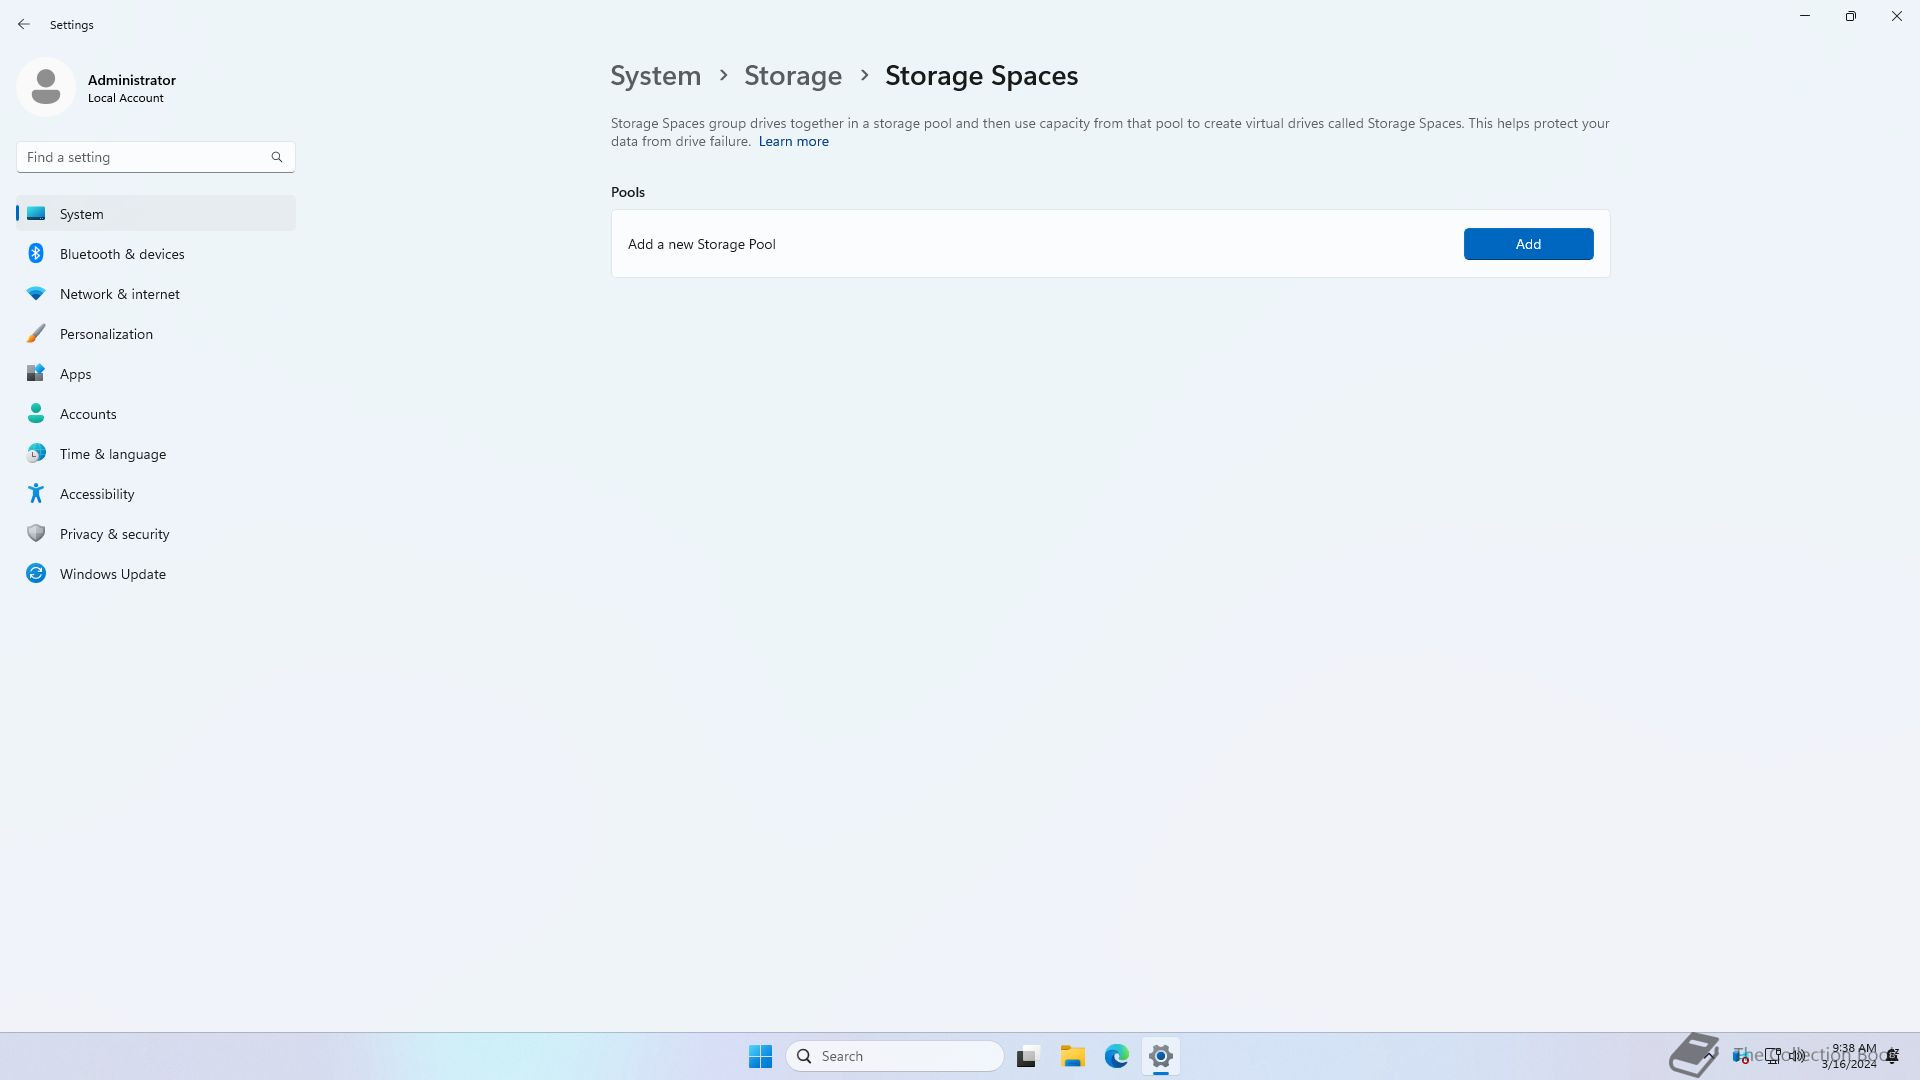This screenshot has height=1080, width=1920.
Task: Open File Explorer from the taskbar
Action: pyautogui.click(x=1072, y=1056)
